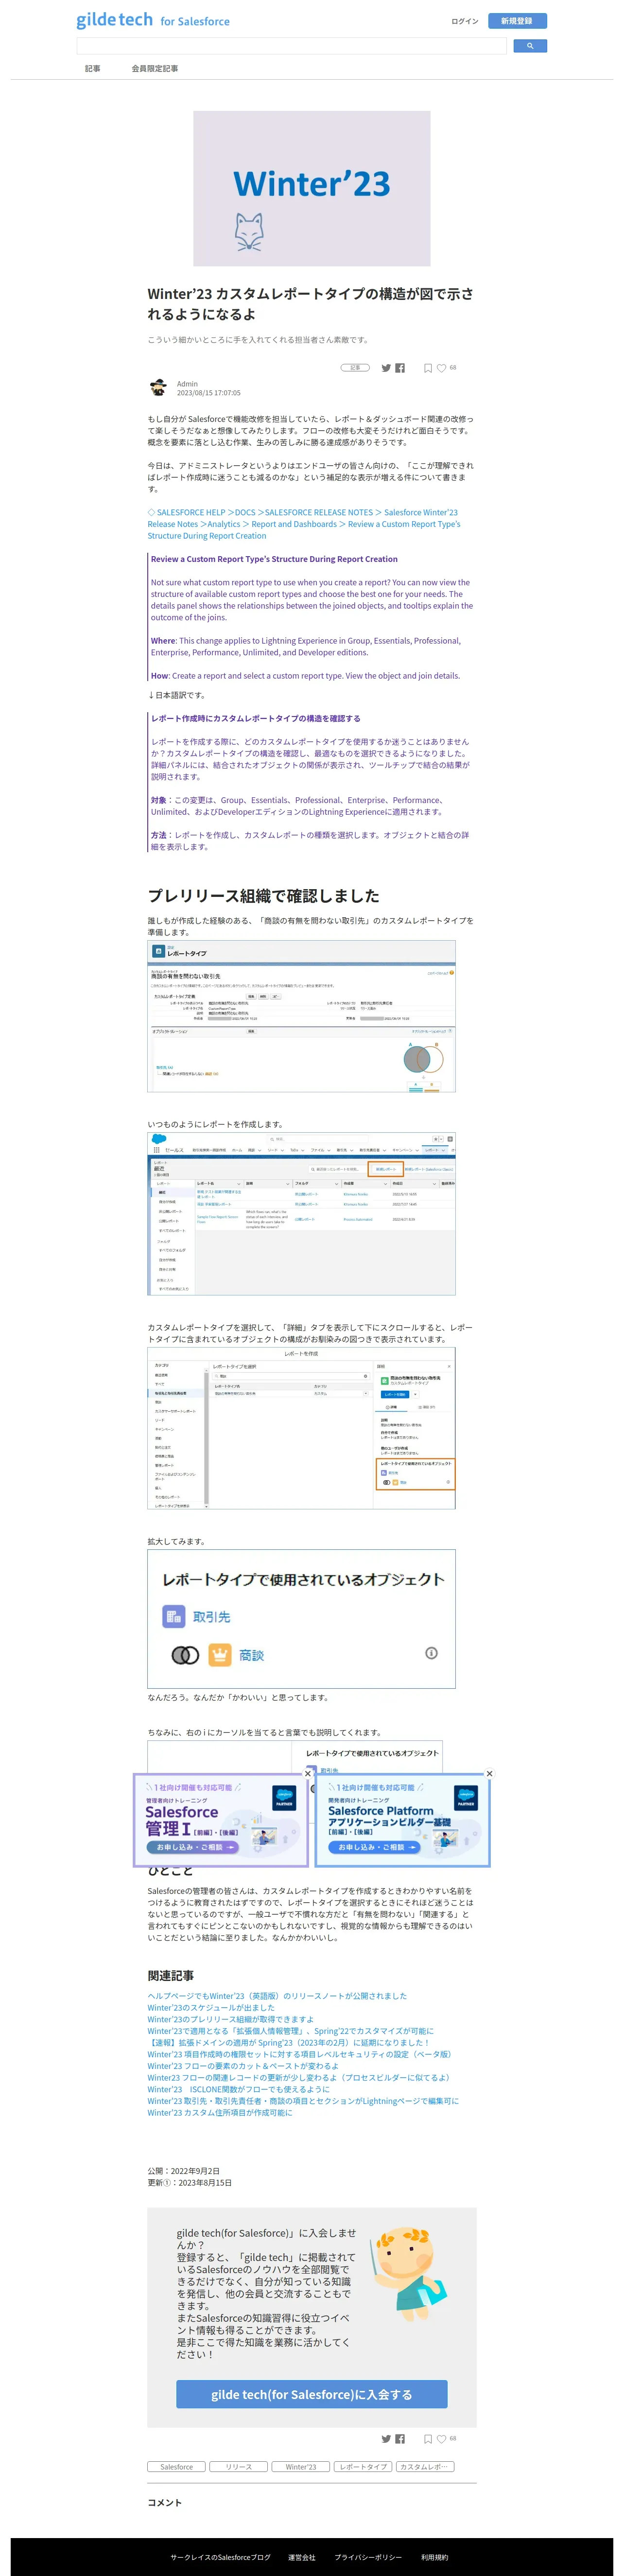Open link Winter'23のスケジュールが出ました

(x=211, y=2008)
